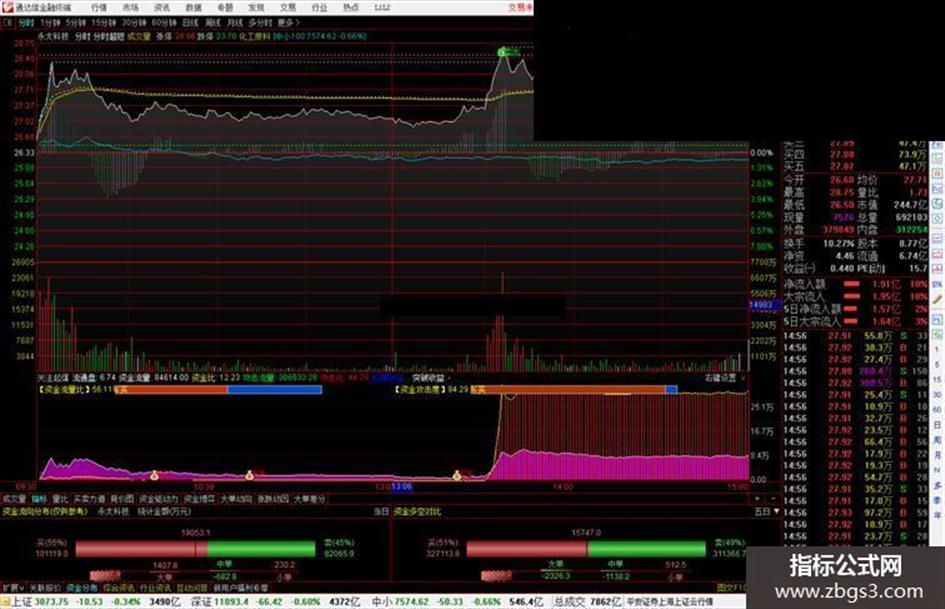Click the plus button beside indicator tabs
This screenshot has height=609, width=945.
pyautogui.click(x=757, y=499)
